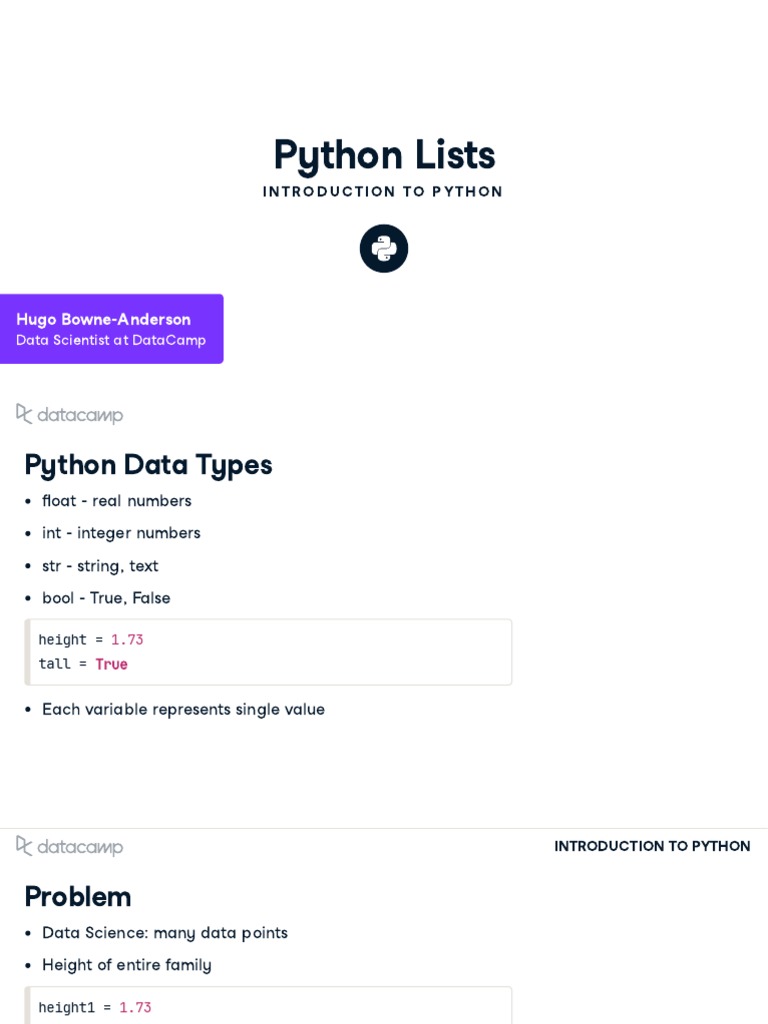Click the "Height of entire family" bullet
The width and height of the screenshot is (768, 1024).
click(127, 965)
